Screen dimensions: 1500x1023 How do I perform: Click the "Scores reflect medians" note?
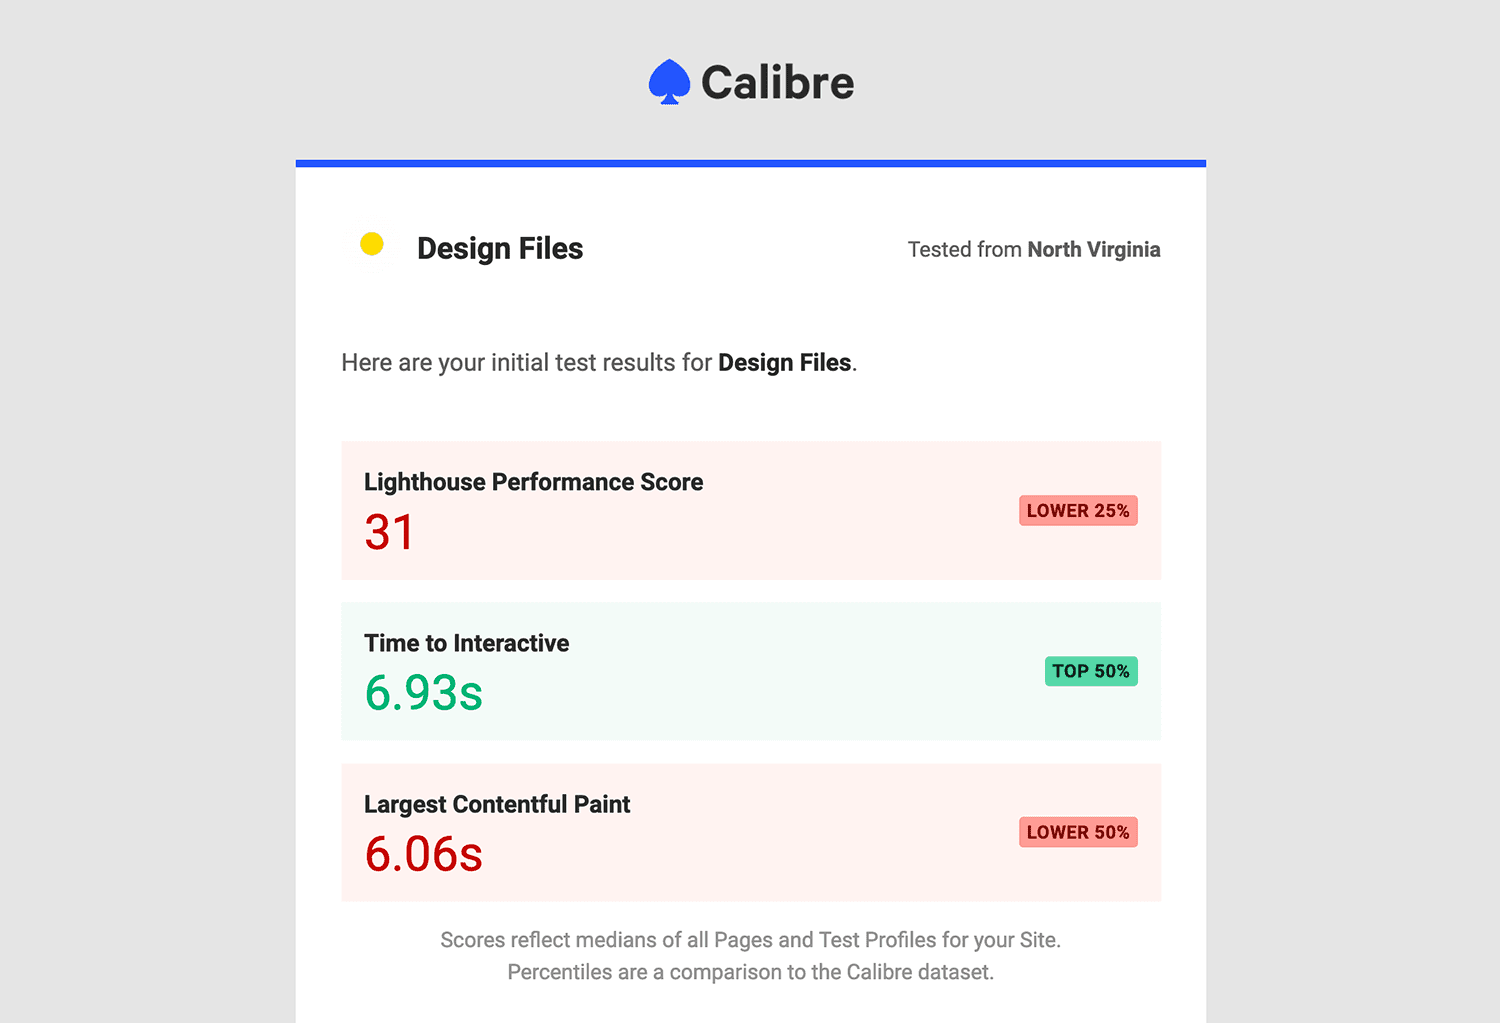tap(750, 940)
